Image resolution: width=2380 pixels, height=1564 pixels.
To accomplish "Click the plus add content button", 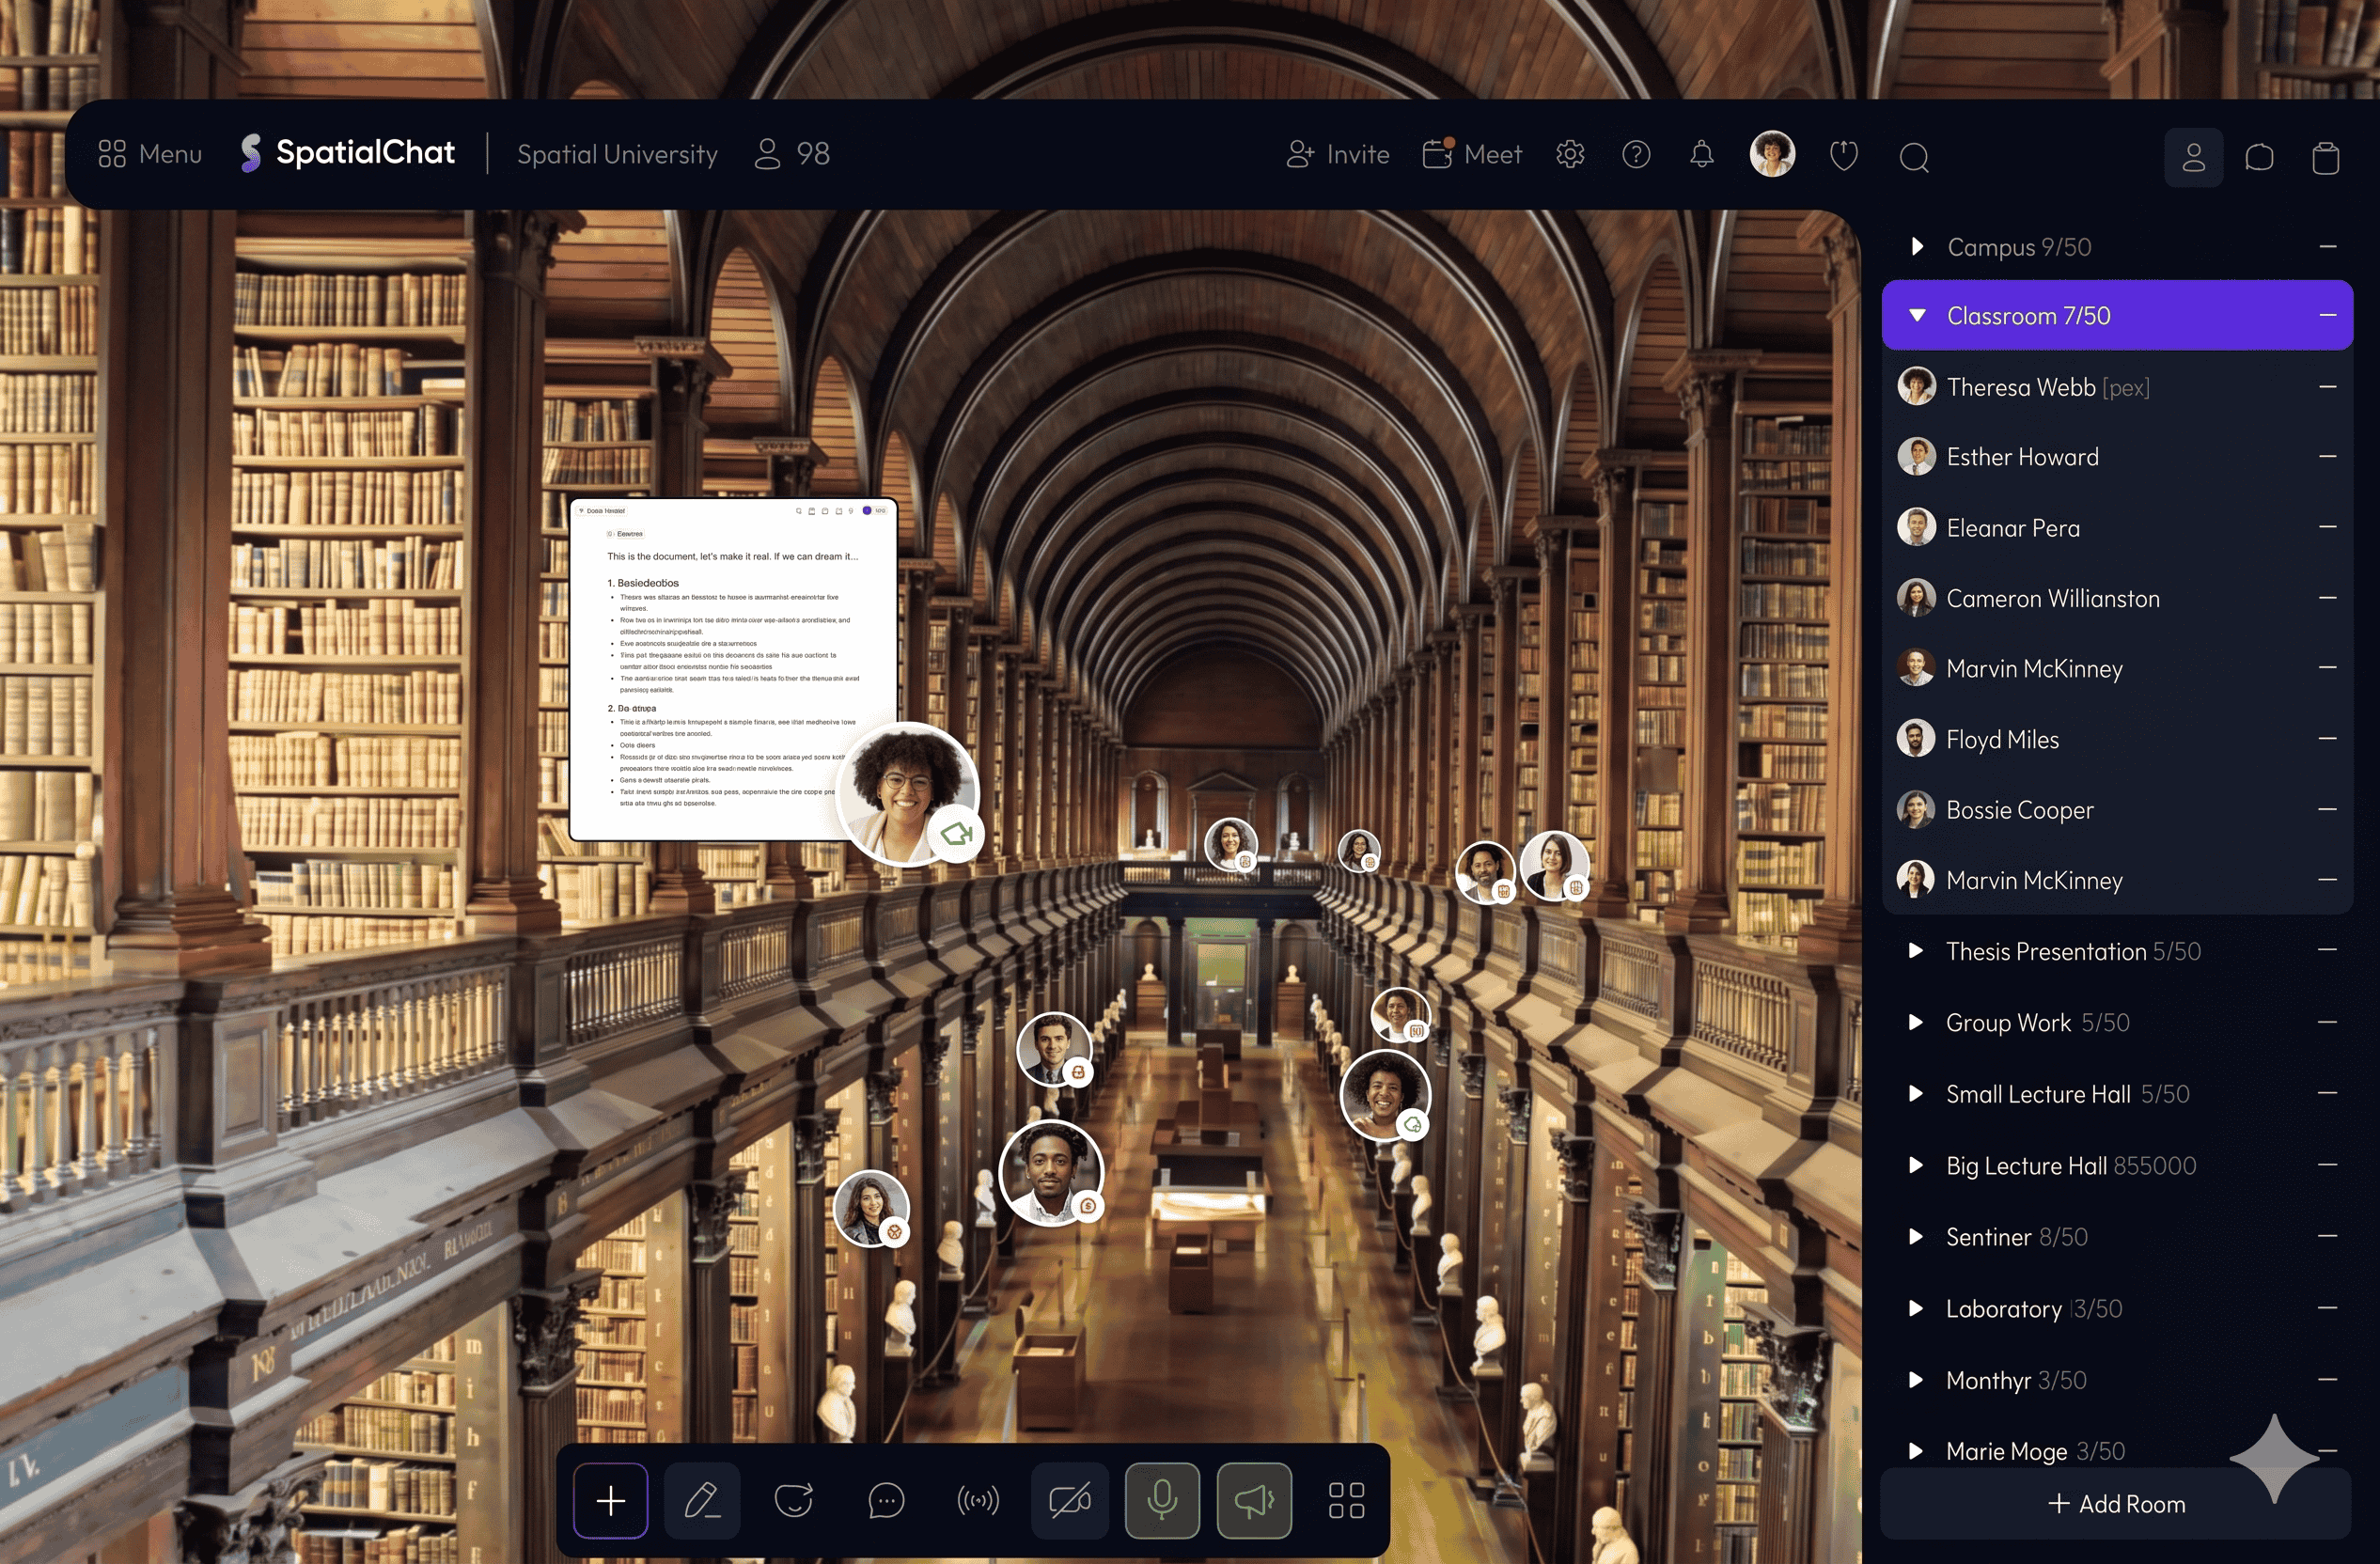I will [611, 1500].
